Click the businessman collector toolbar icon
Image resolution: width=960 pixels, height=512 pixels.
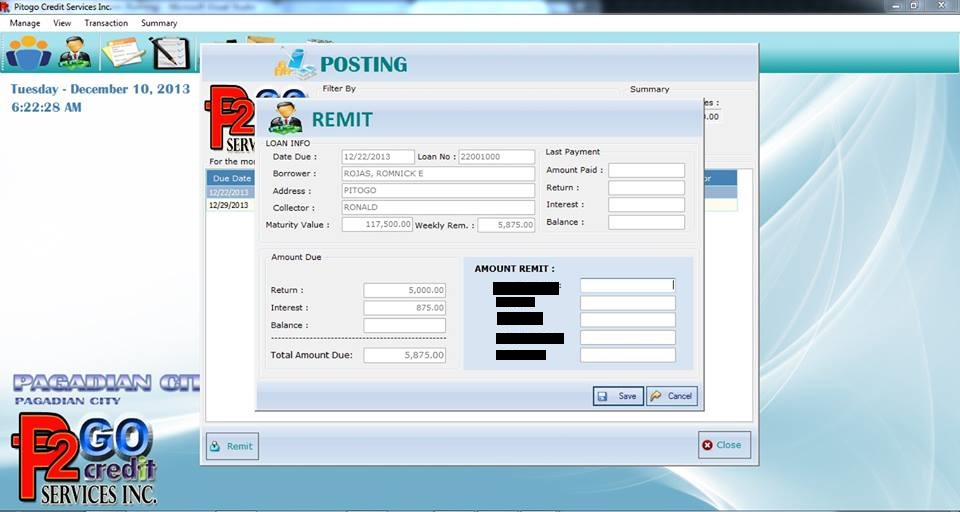pos(75,52)
